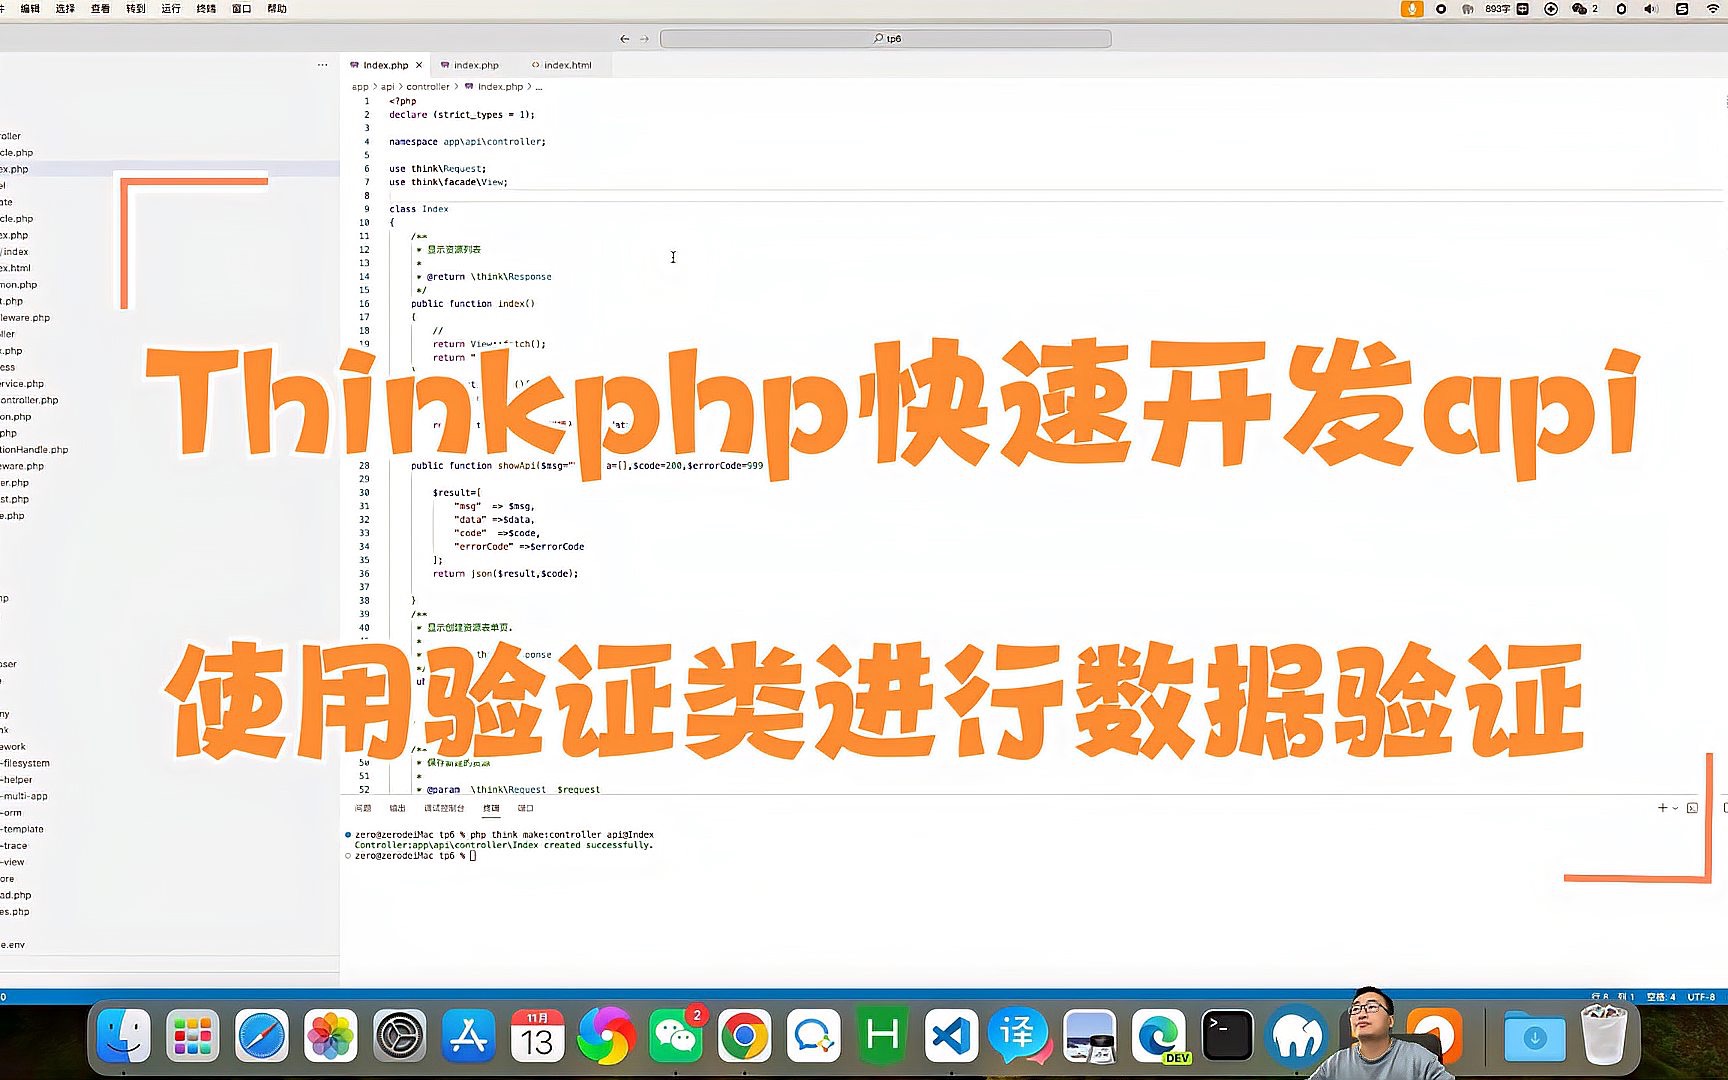This screenshot has width=1728, height=1080.
Task: Expand -template folder in explorer
Action: pyautogui.click(x=22, y=829)
